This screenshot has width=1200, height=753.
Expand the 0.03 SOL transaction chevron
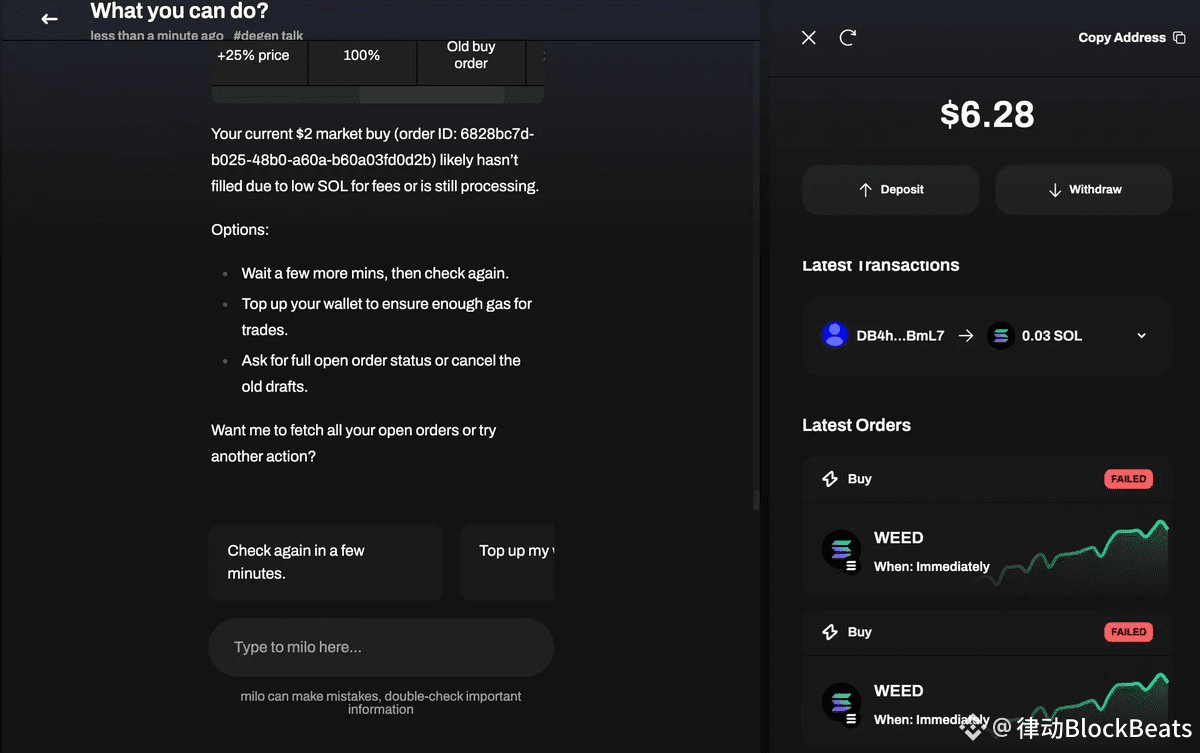pos(1142,336)
